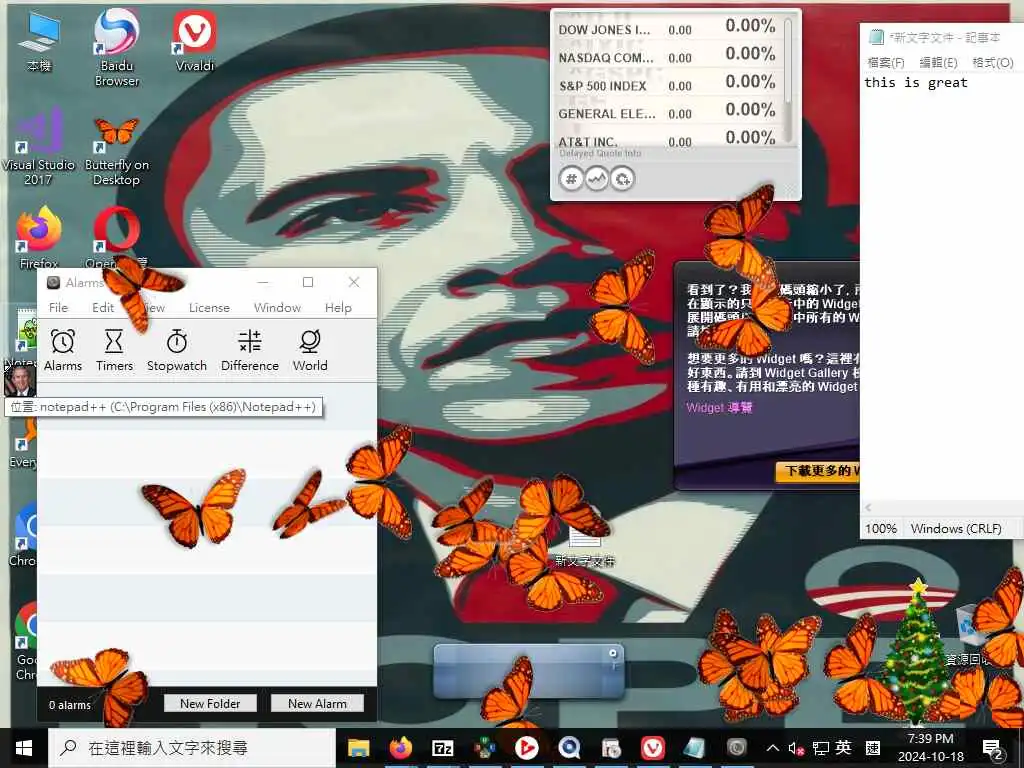
Task: Select the Visual Studio 2017 desktop icon
Action: 38,147
